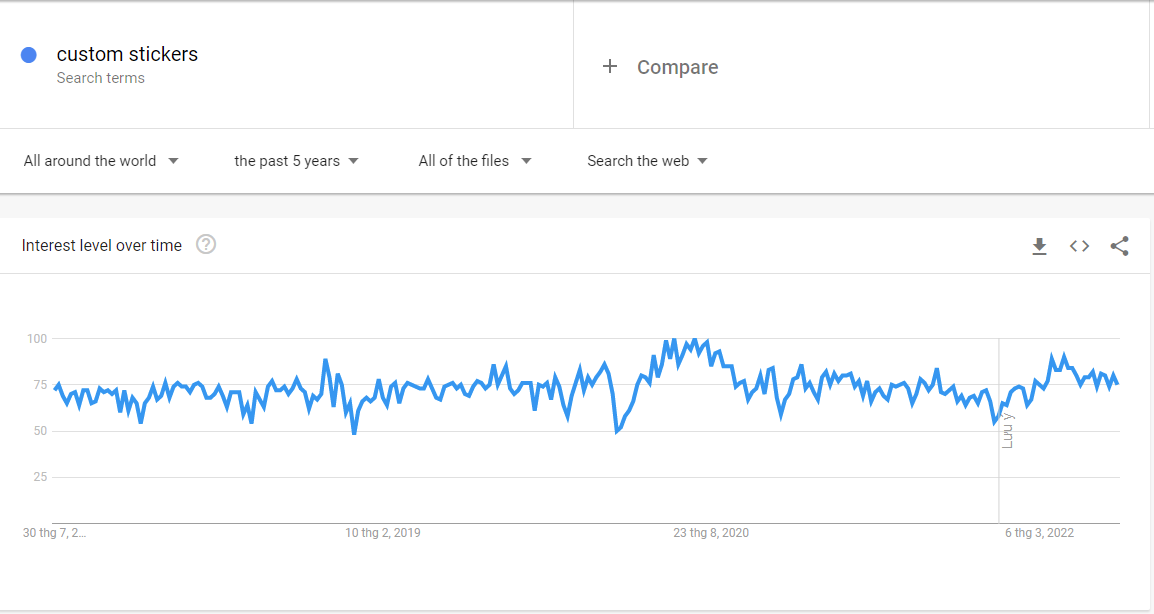Image resolution: width=1154 pixels, height=614 pixels.
Task: Click the plus icon to add comparison
Action: coord(610,67)
